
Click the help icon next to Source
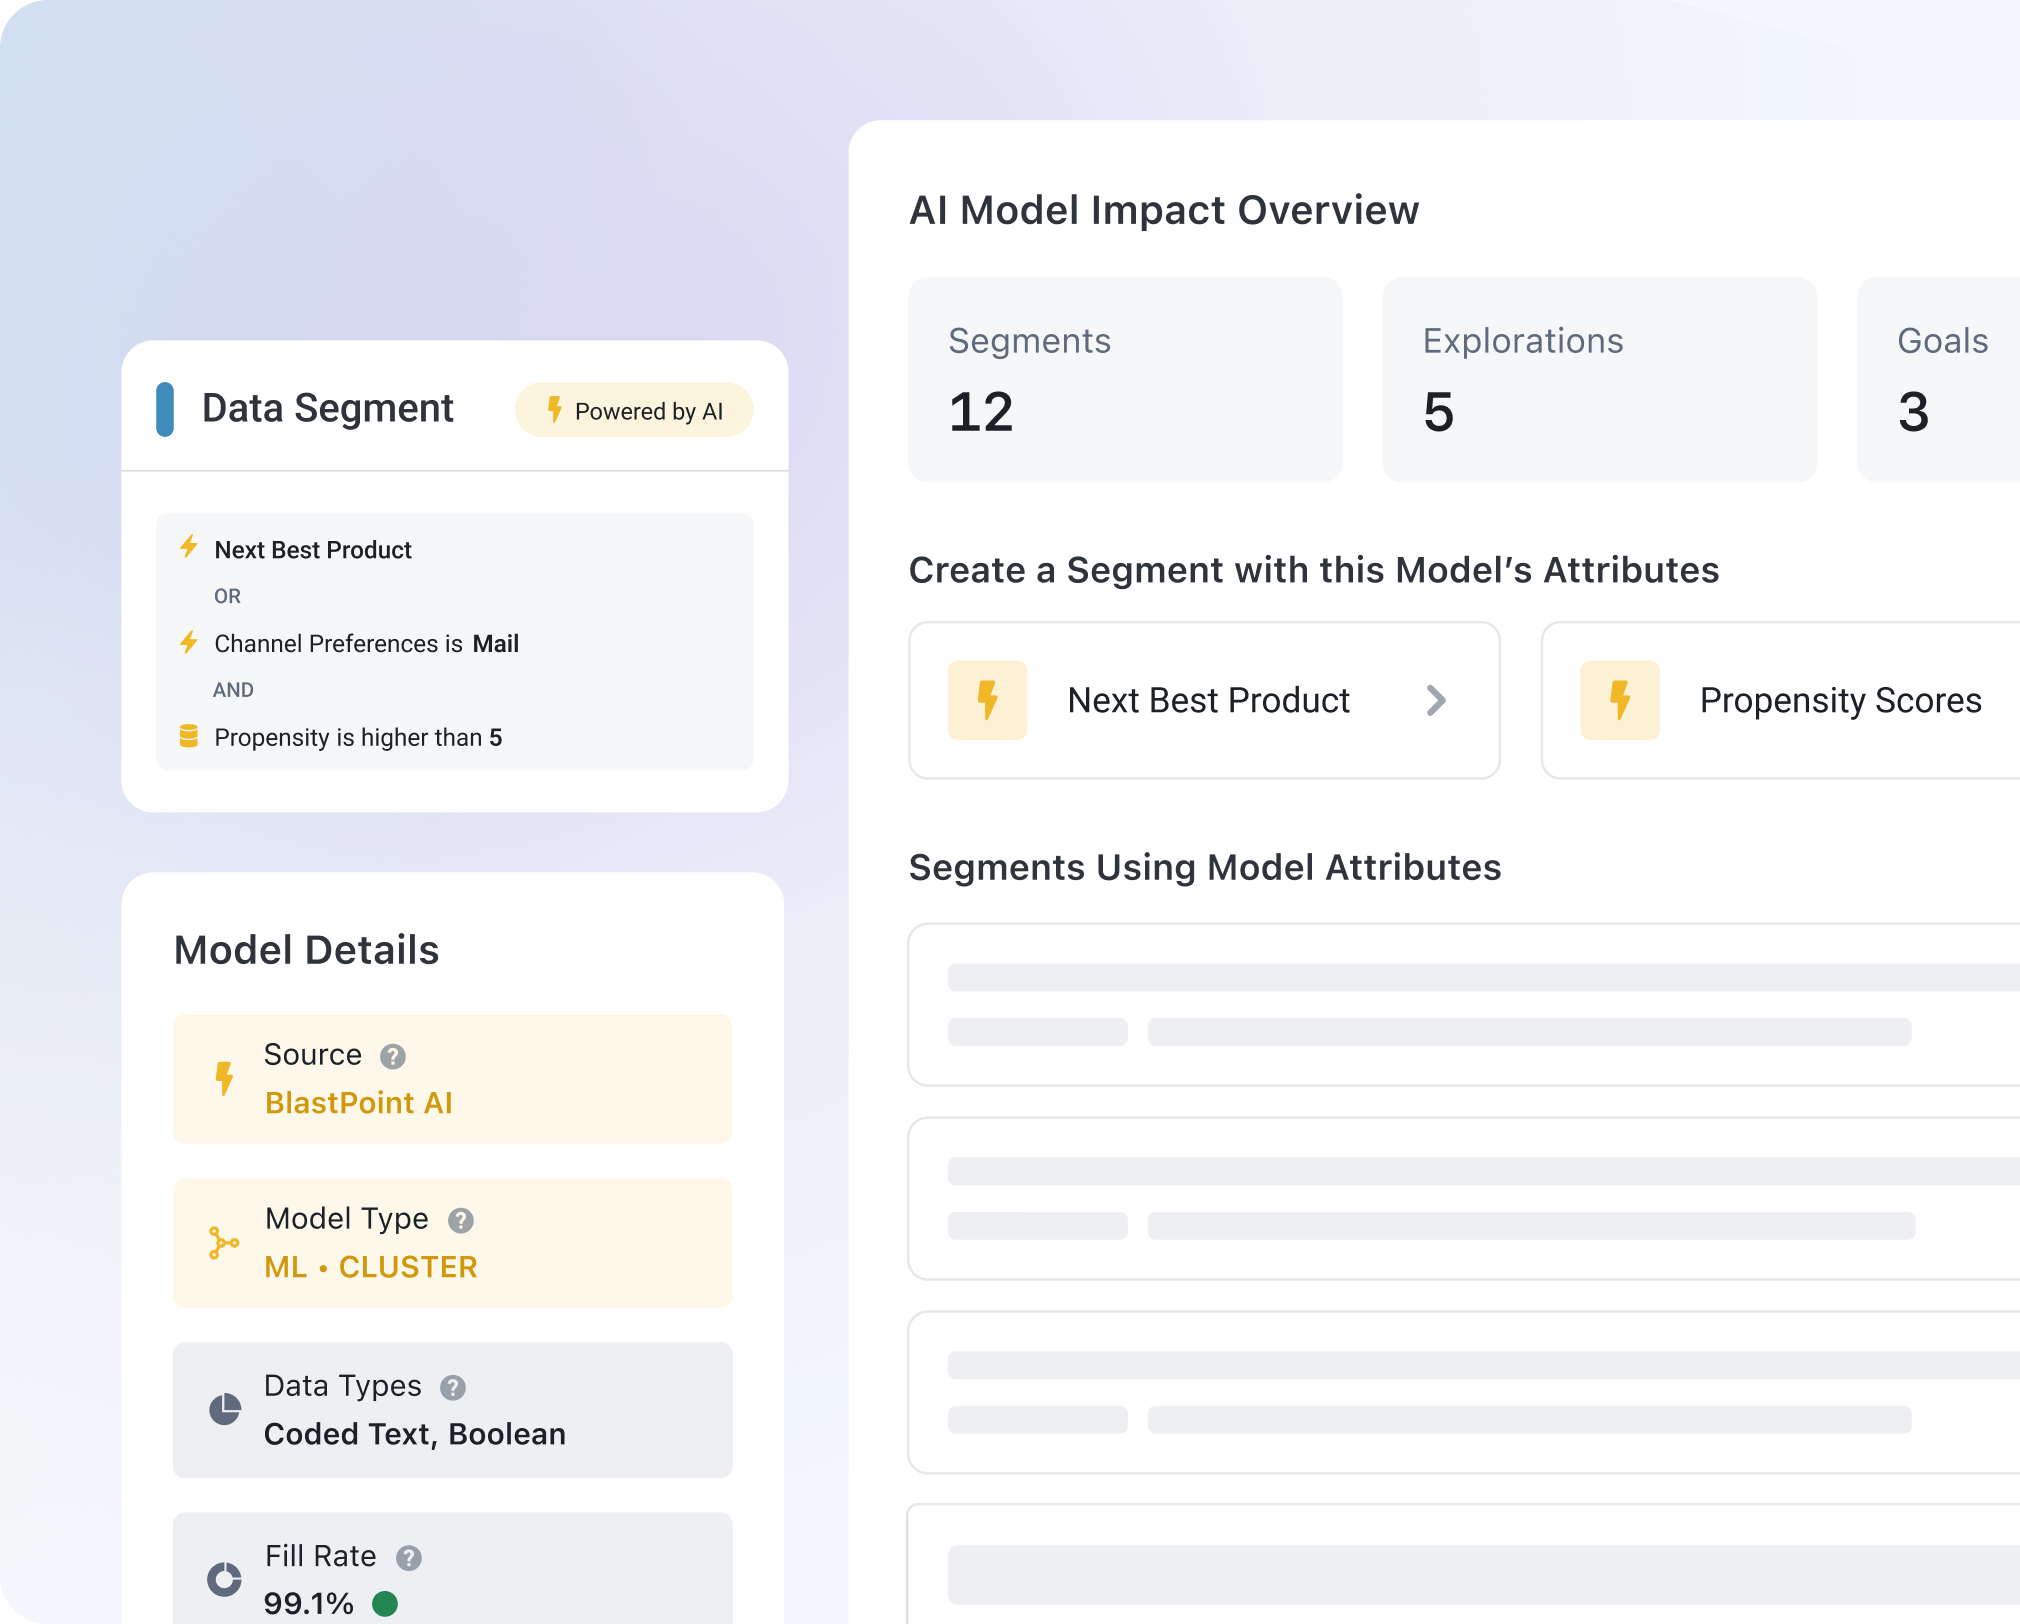click(393, 1056)
